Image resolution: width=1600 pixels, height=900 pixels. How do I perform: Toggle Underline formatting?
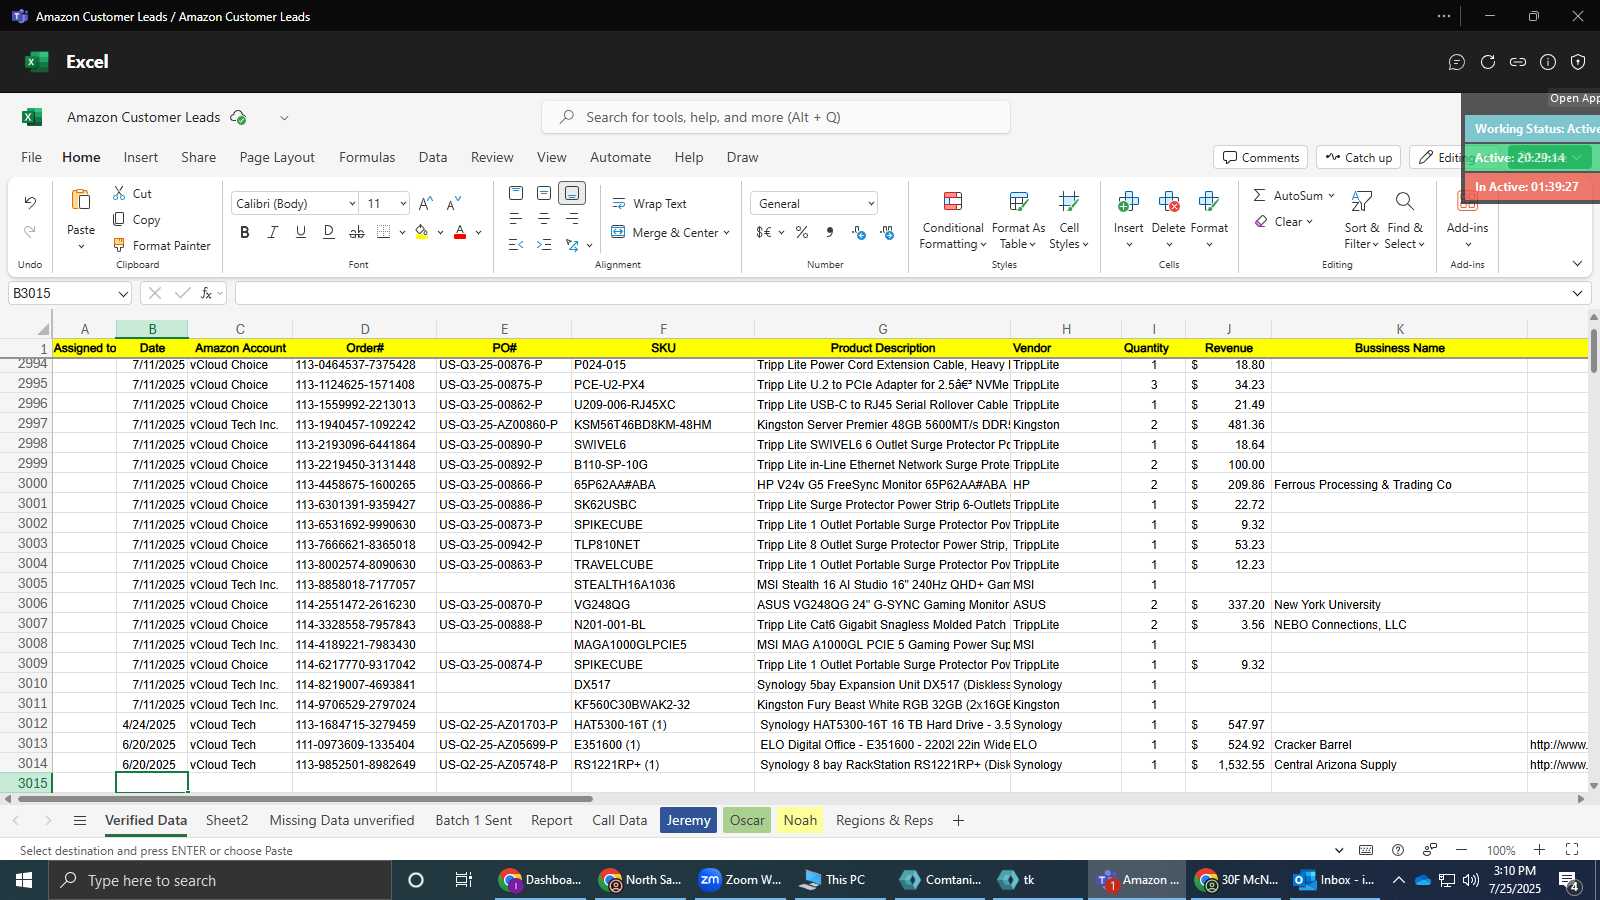[300, 232]
